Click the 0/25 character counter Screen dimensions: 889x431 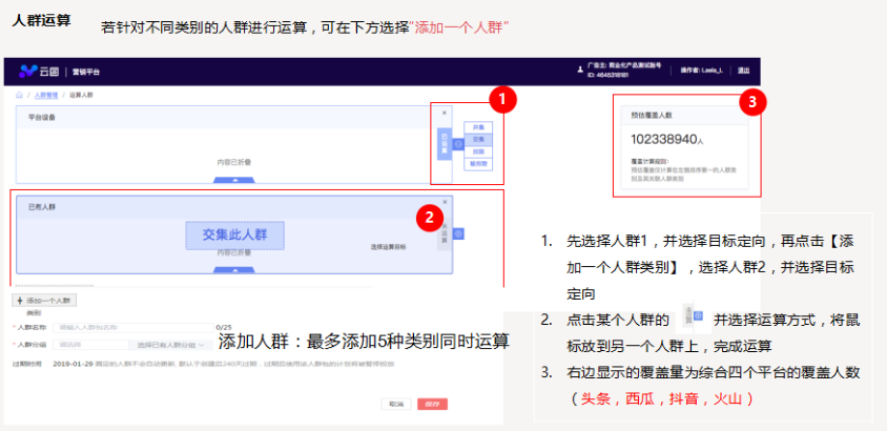[x=224, y=327]
